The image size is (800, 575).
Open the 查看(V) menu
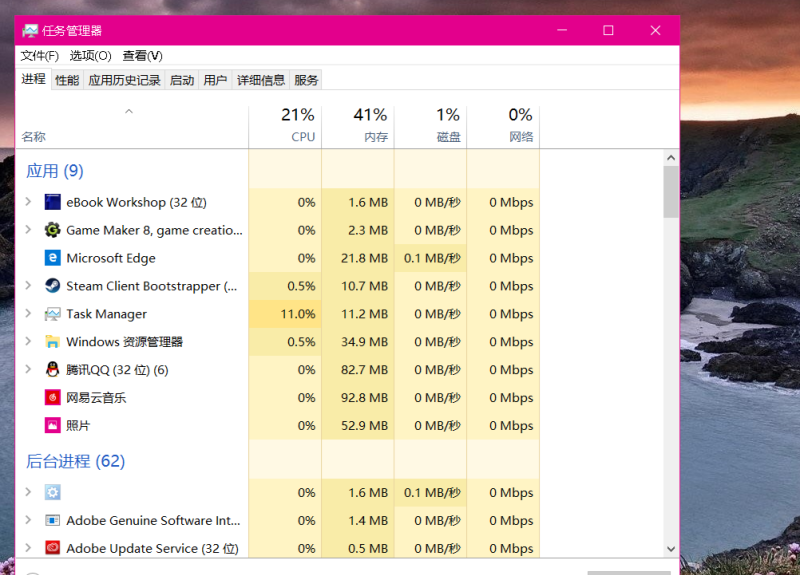pyautogui.click(x=142, y=56)
